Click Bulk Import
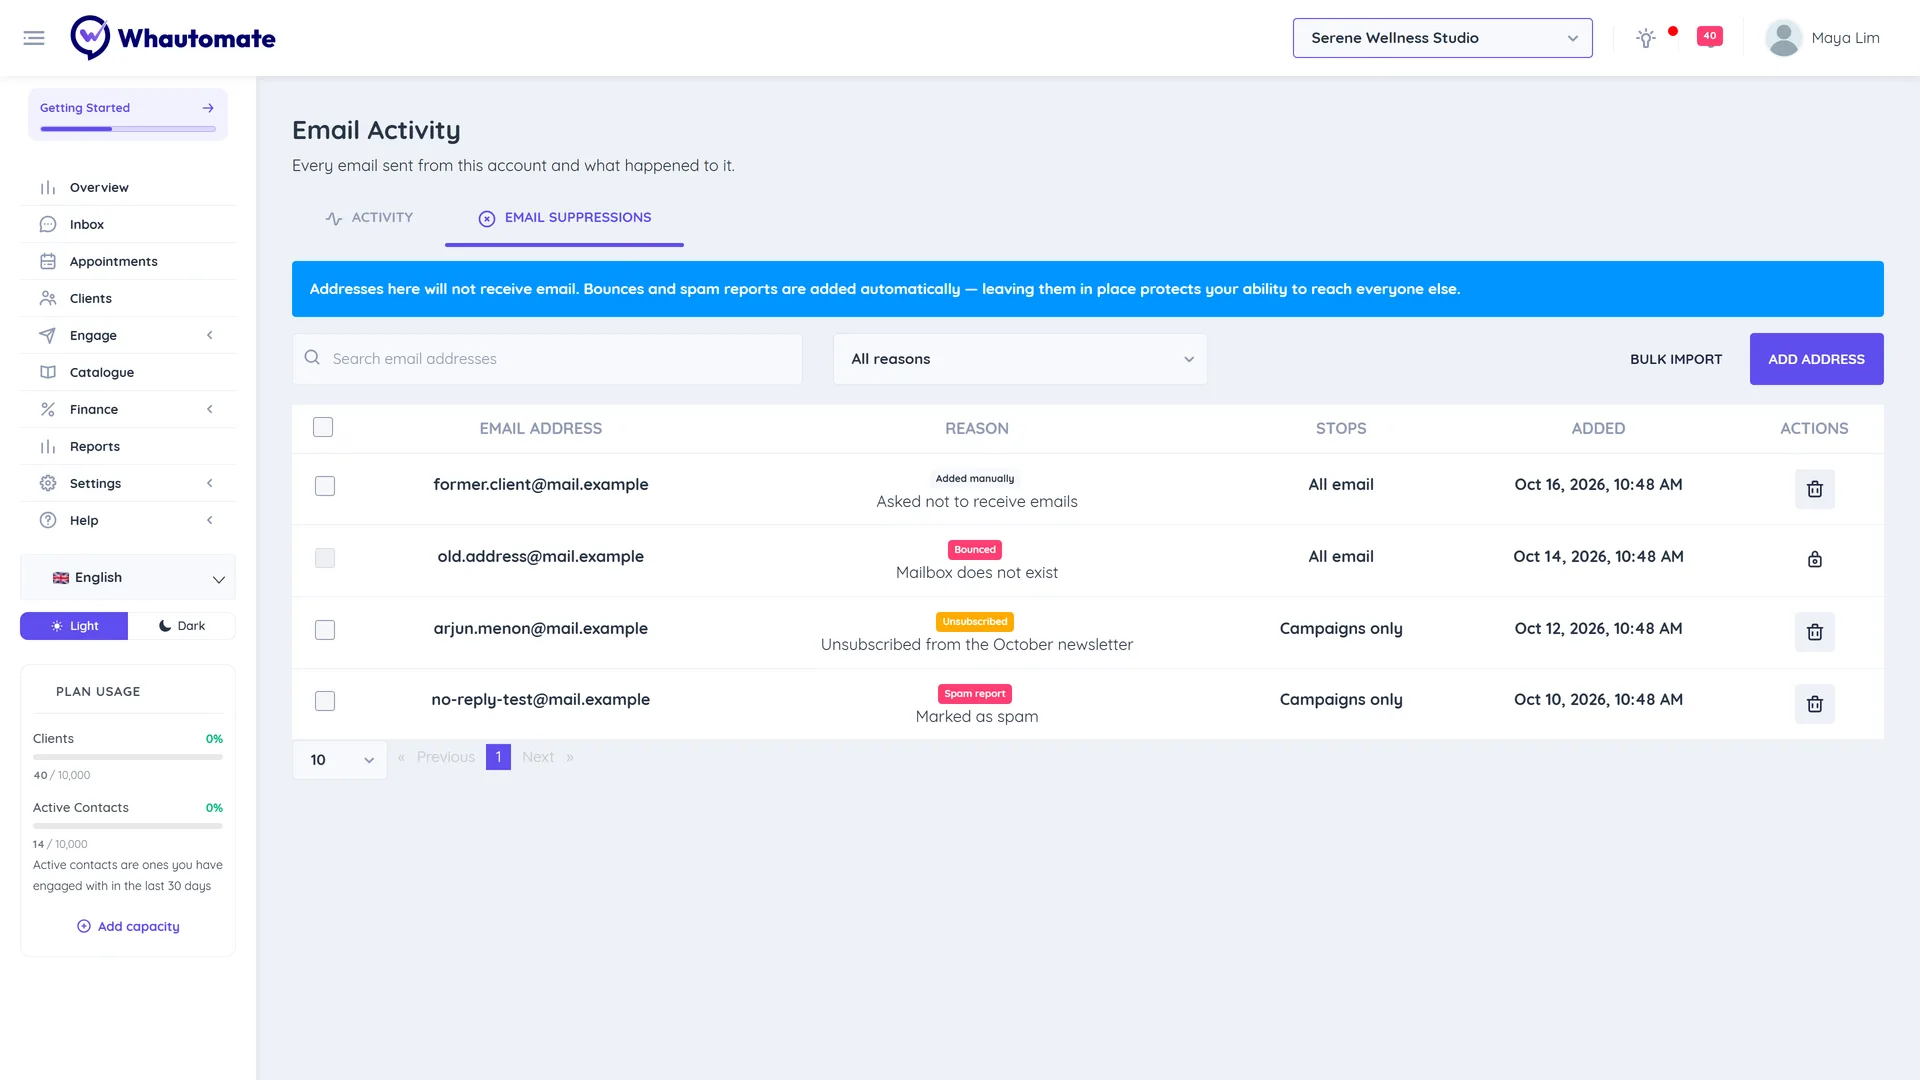The image size is (1920, 1080). tap(1676, 359)
